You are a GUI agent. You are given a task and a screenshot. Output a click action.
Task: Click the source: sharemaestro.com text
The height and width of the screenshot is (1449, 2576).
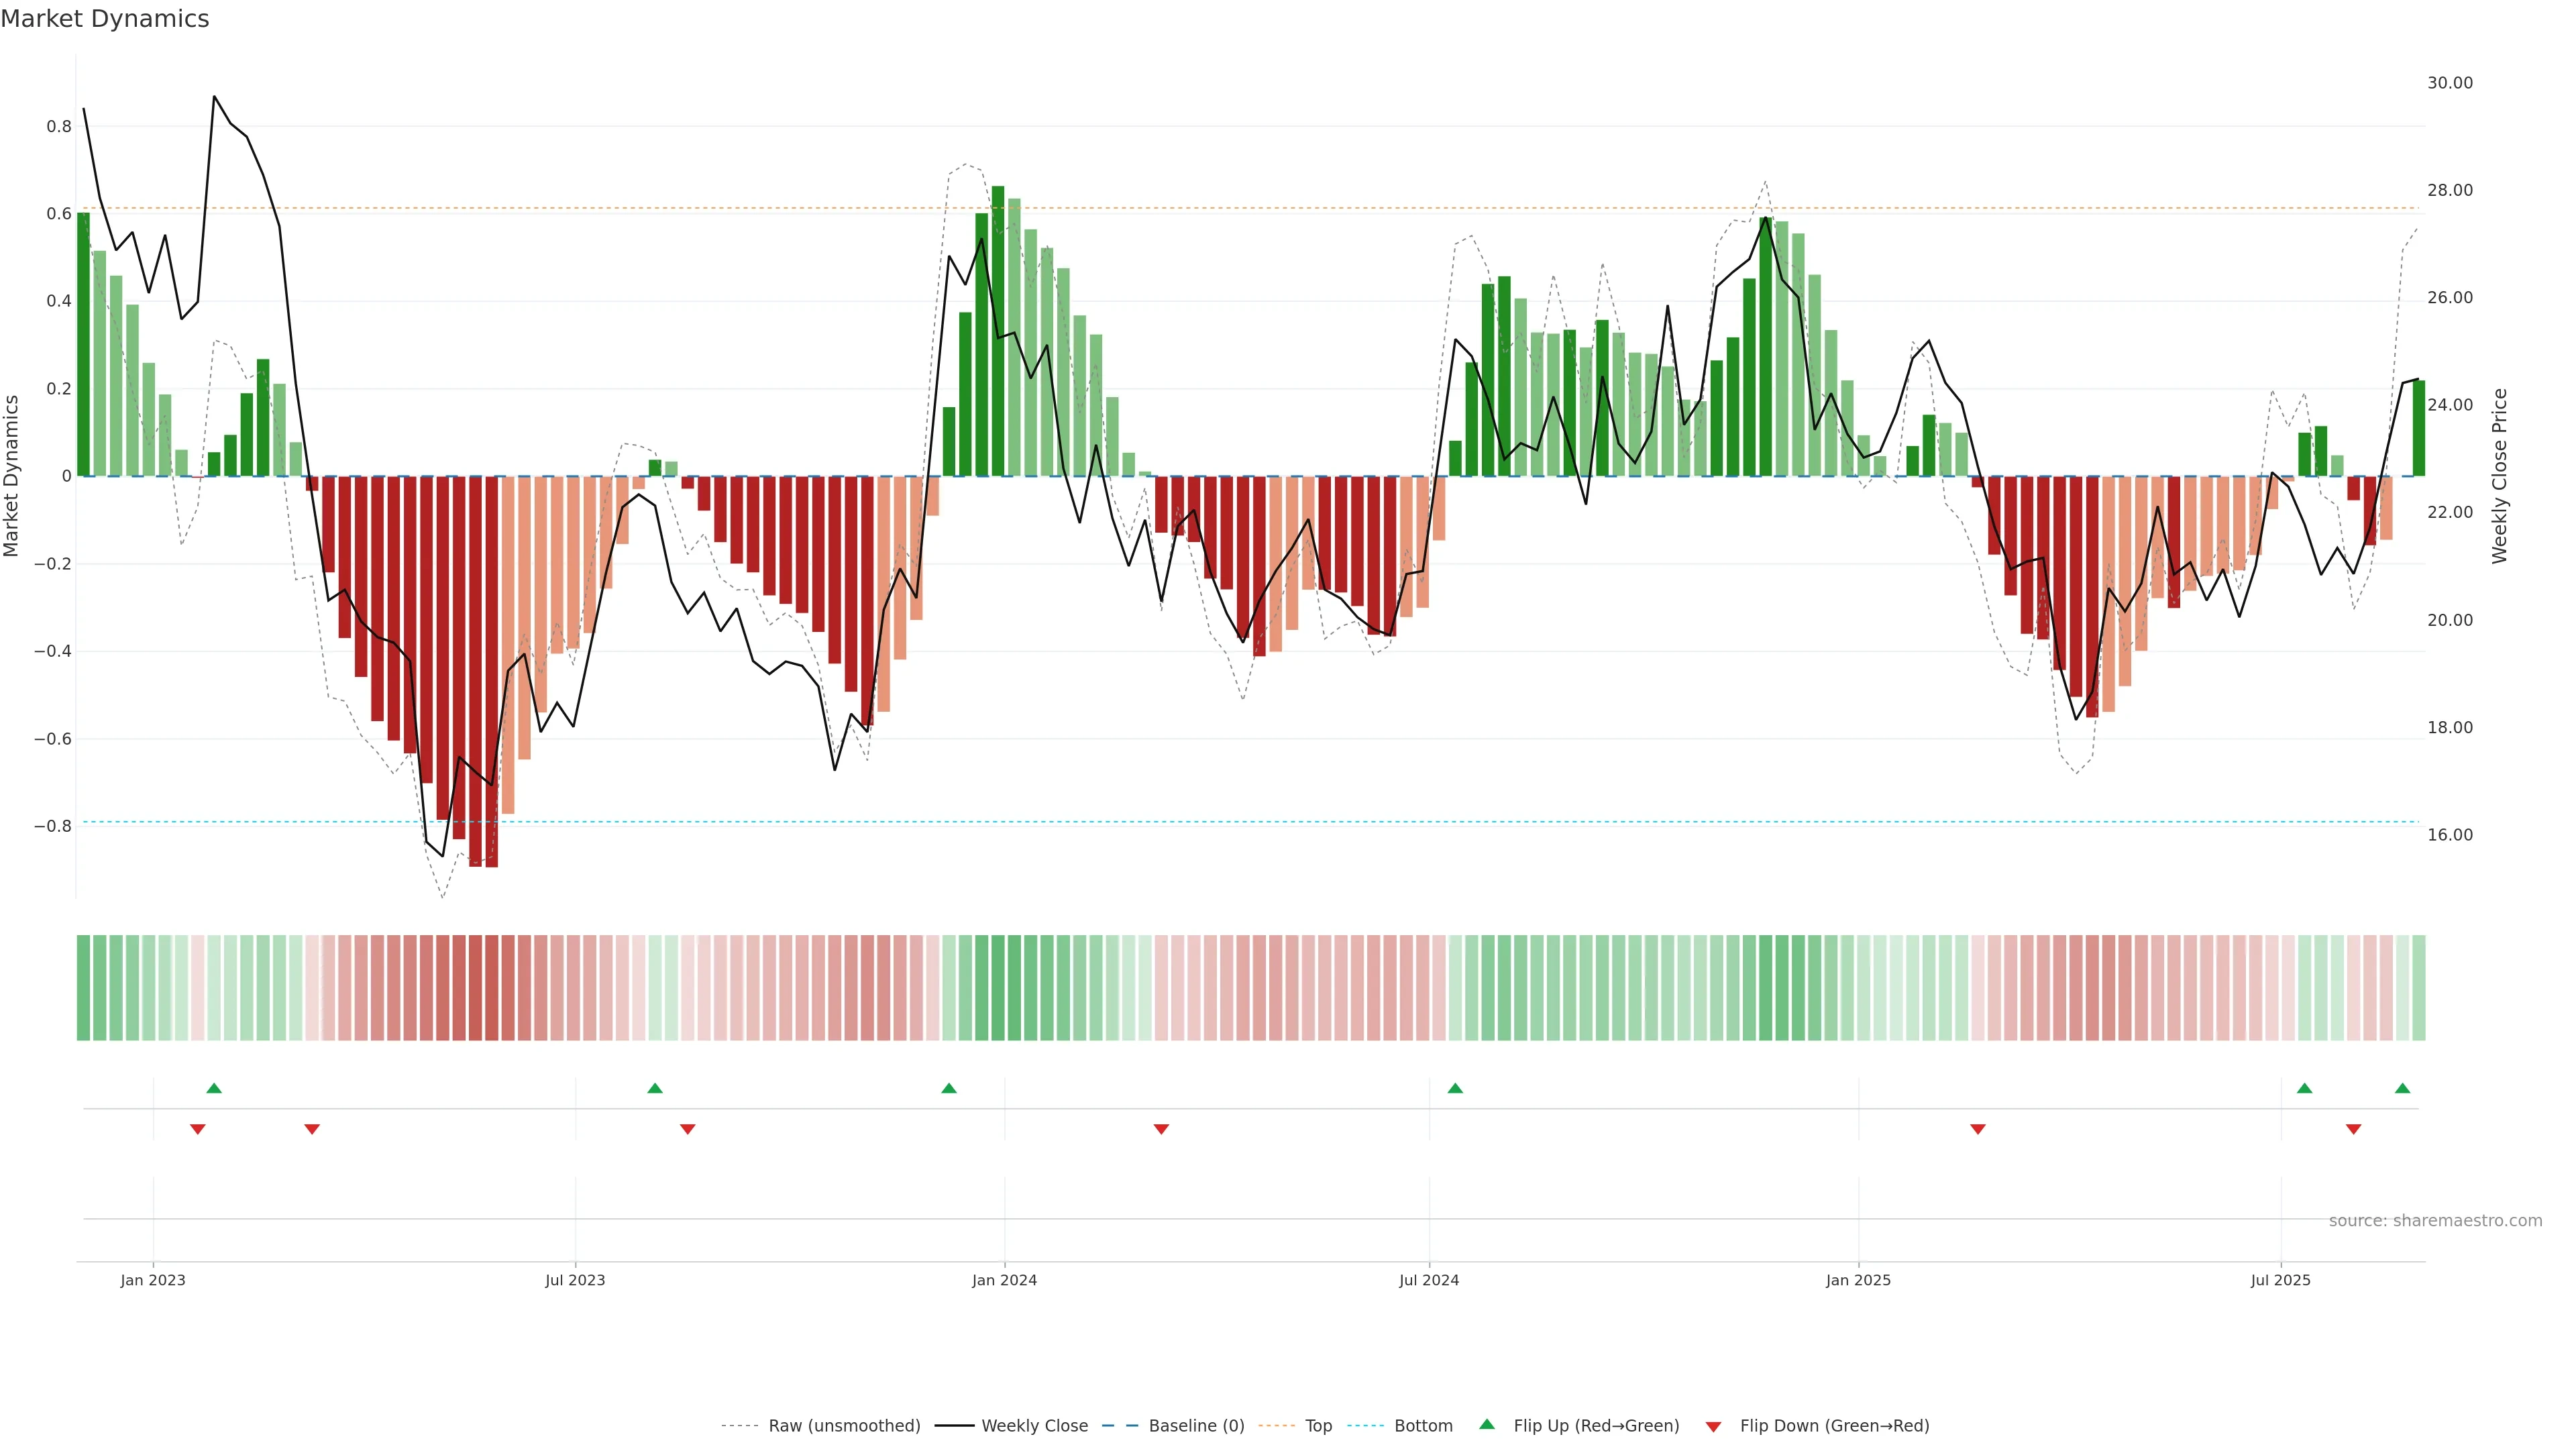click(2435, 1220)
